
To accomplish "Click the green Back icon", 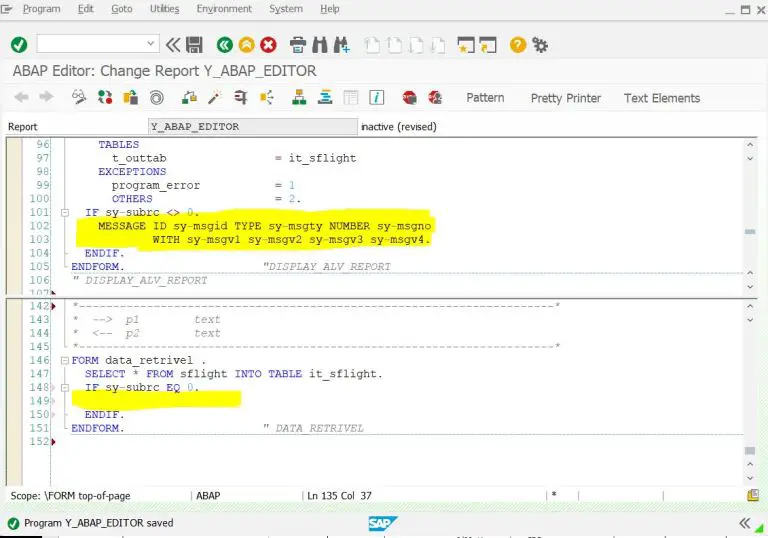I will (x=225, y=45).
